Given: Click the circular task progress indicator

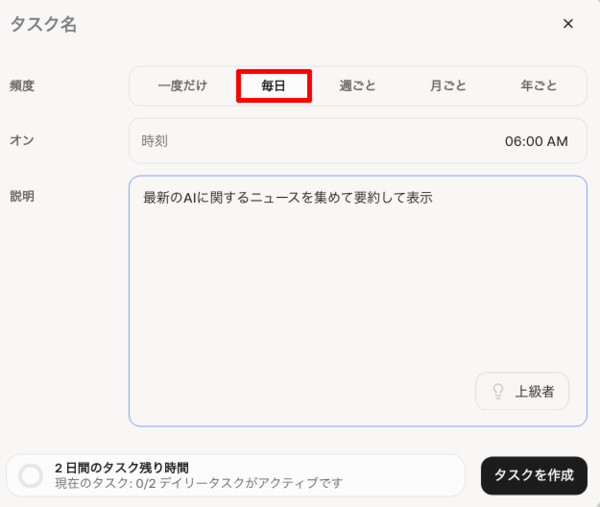Looking at the screenshot, I should tap(31, 476).
